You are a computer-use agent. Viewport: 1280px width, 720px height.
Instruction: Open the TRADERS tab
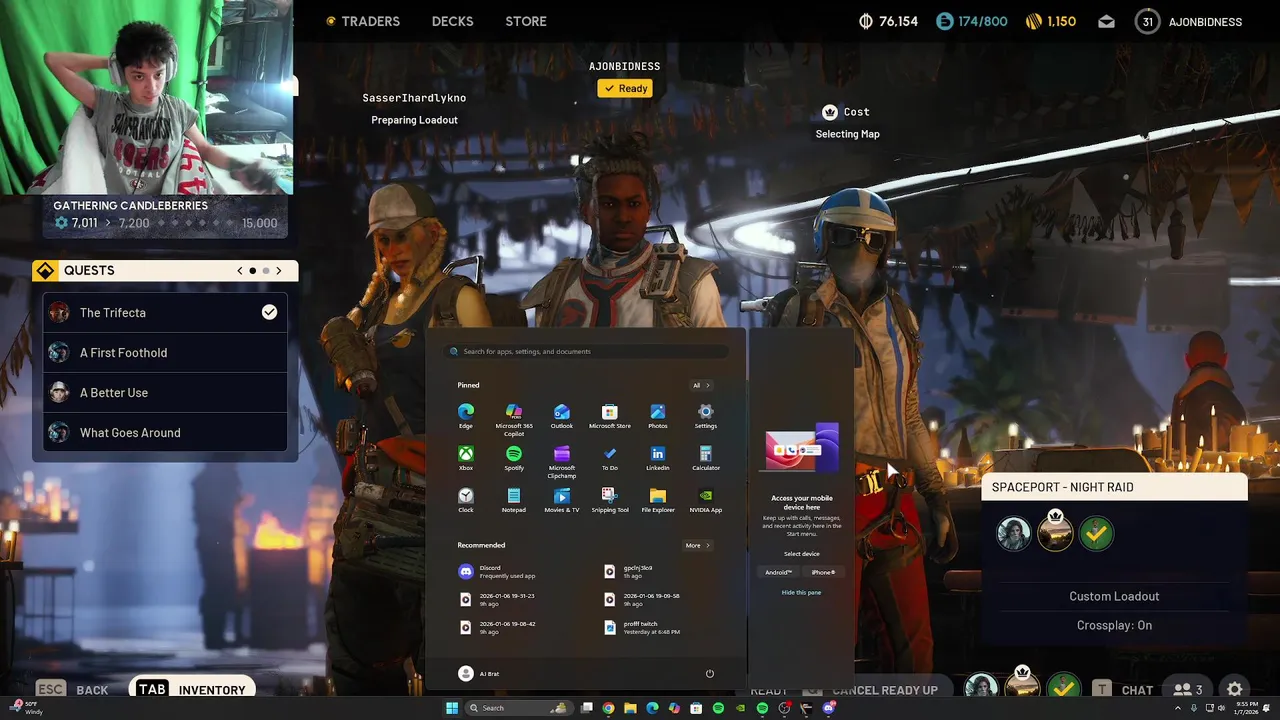(363, 21)
